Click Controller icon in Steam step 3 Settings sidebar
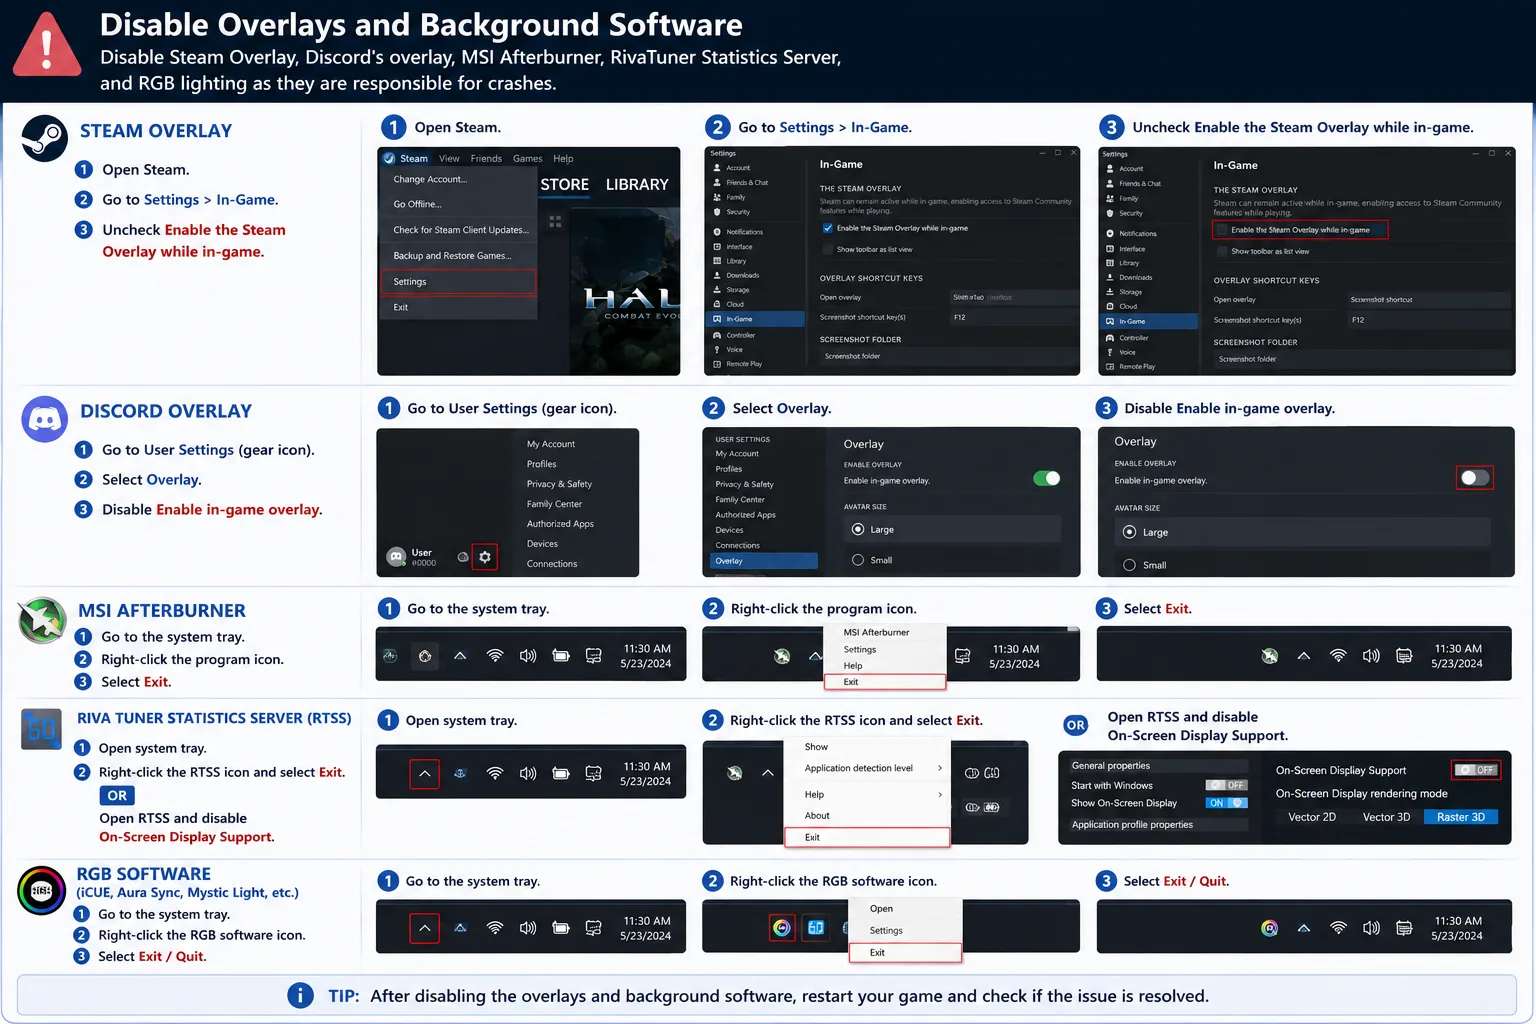Viewport: 1536px width, 1024px height. point(1109,338)
